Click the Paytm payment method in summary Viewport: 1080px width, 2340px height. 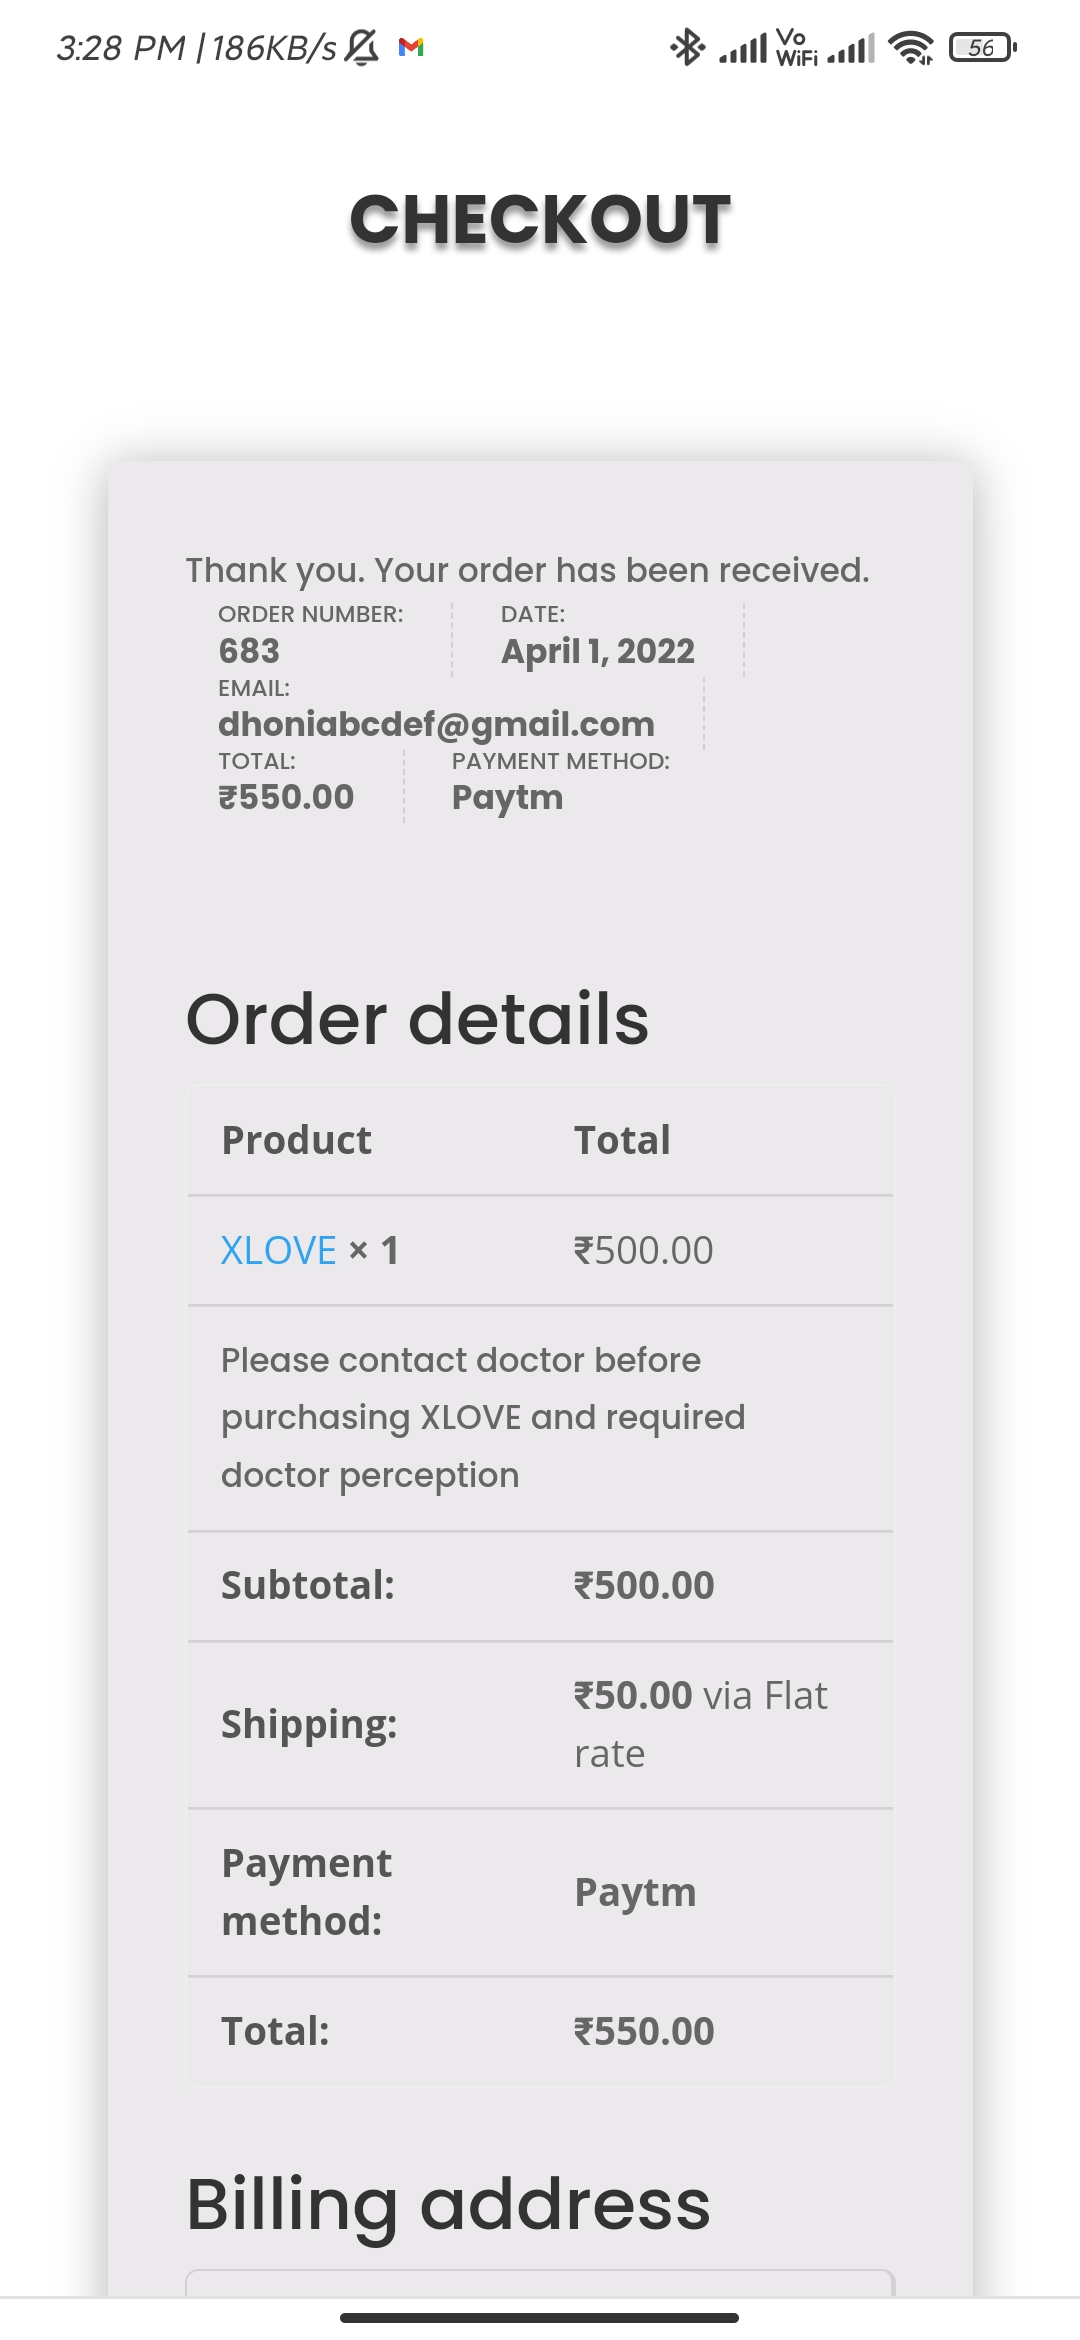tap(507, 798)
